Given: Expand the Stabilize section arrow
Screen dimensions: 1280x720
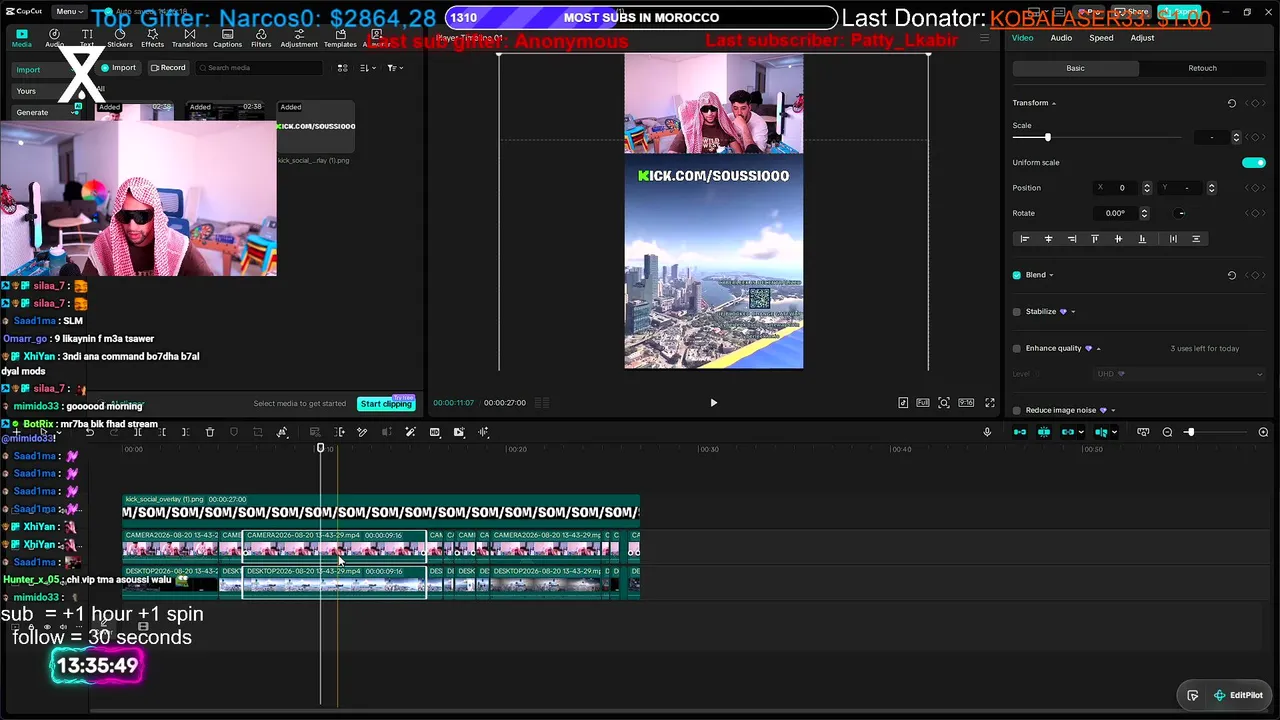Looking at the screenshot, I should (x=1073, y=312).
